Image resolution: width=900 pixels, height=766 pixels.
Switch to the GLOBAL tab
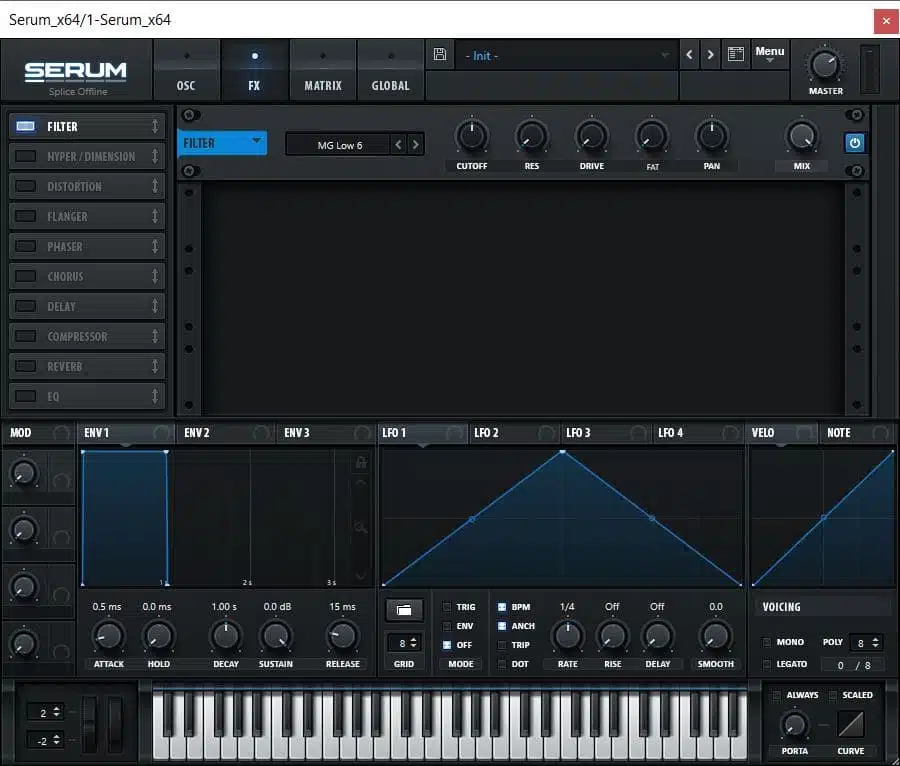click(x=390, y=71)
